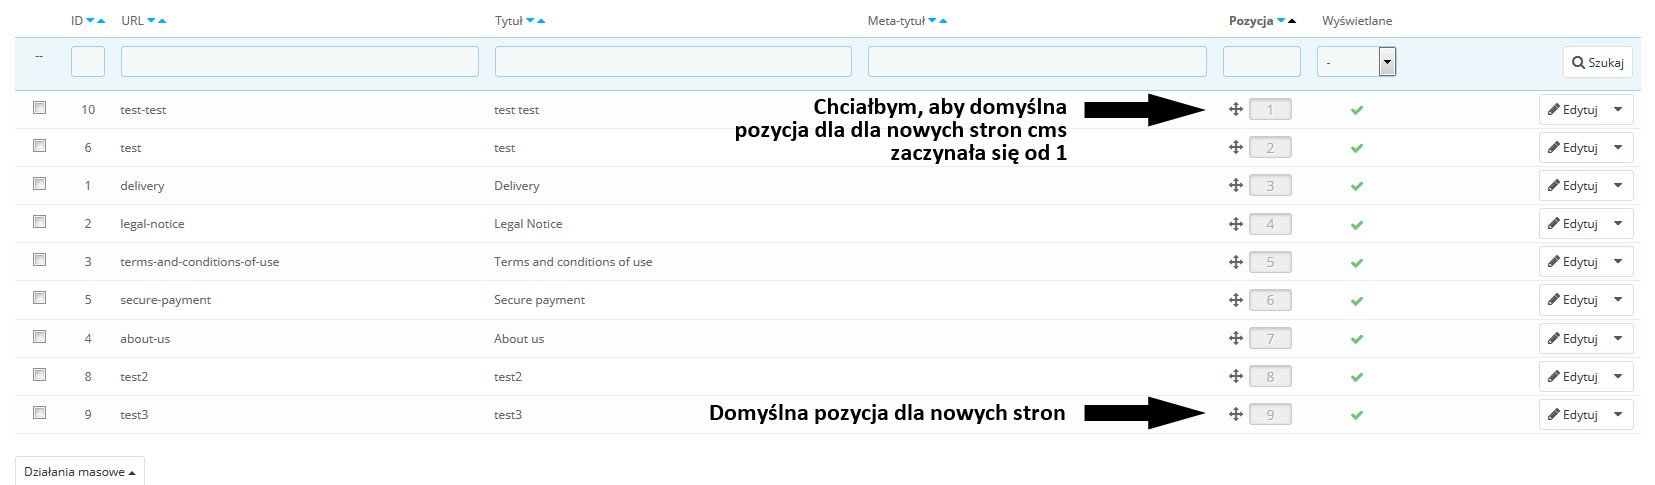Click the 'About us' title cell
The width and height of the screenshot is (1655, 485).
click(x=519, y=339)
